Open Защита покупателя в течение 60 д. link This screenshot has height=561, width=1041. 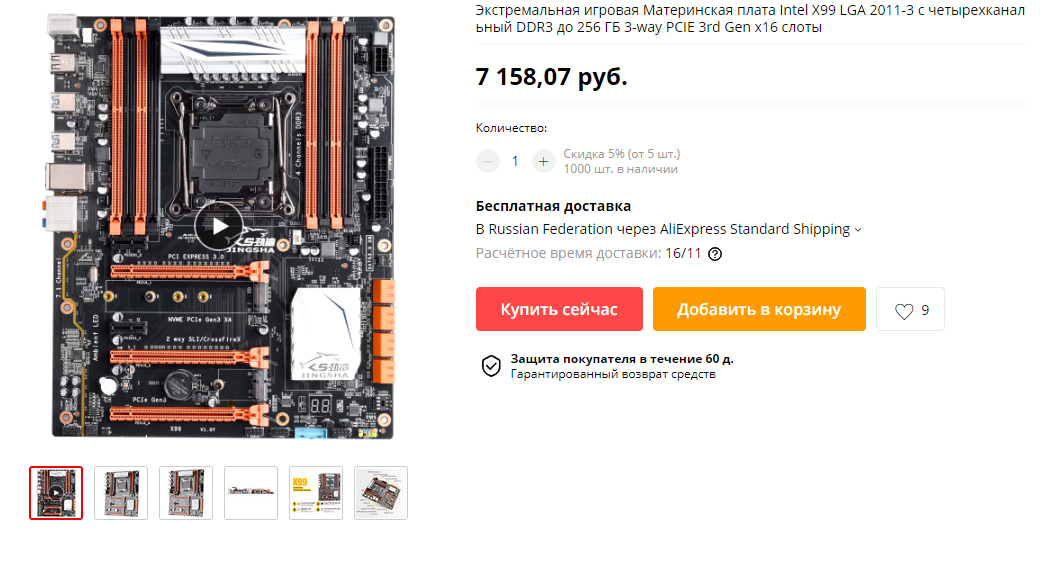click(x=622, y=359)
